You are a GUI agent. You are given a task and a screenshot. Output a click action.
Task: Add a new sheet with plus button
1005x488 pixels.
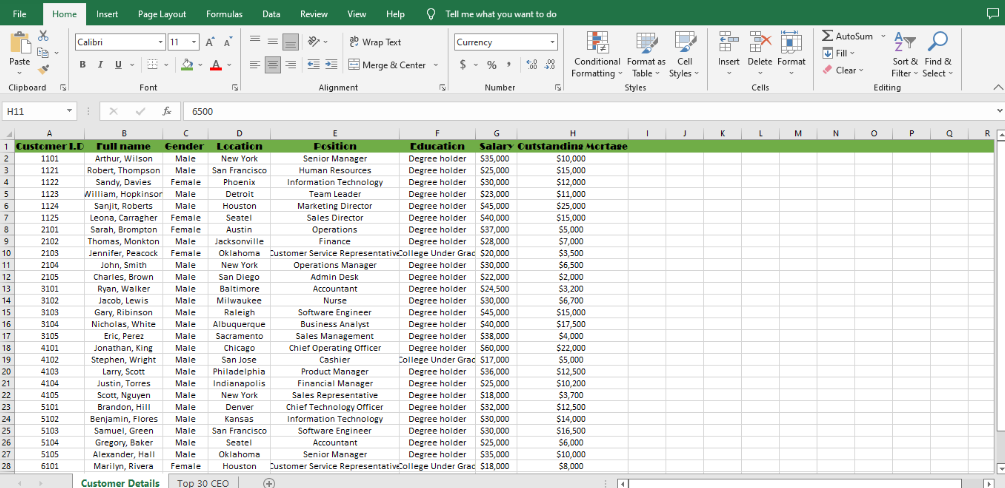pyautogui.click(x=270, y=483)
